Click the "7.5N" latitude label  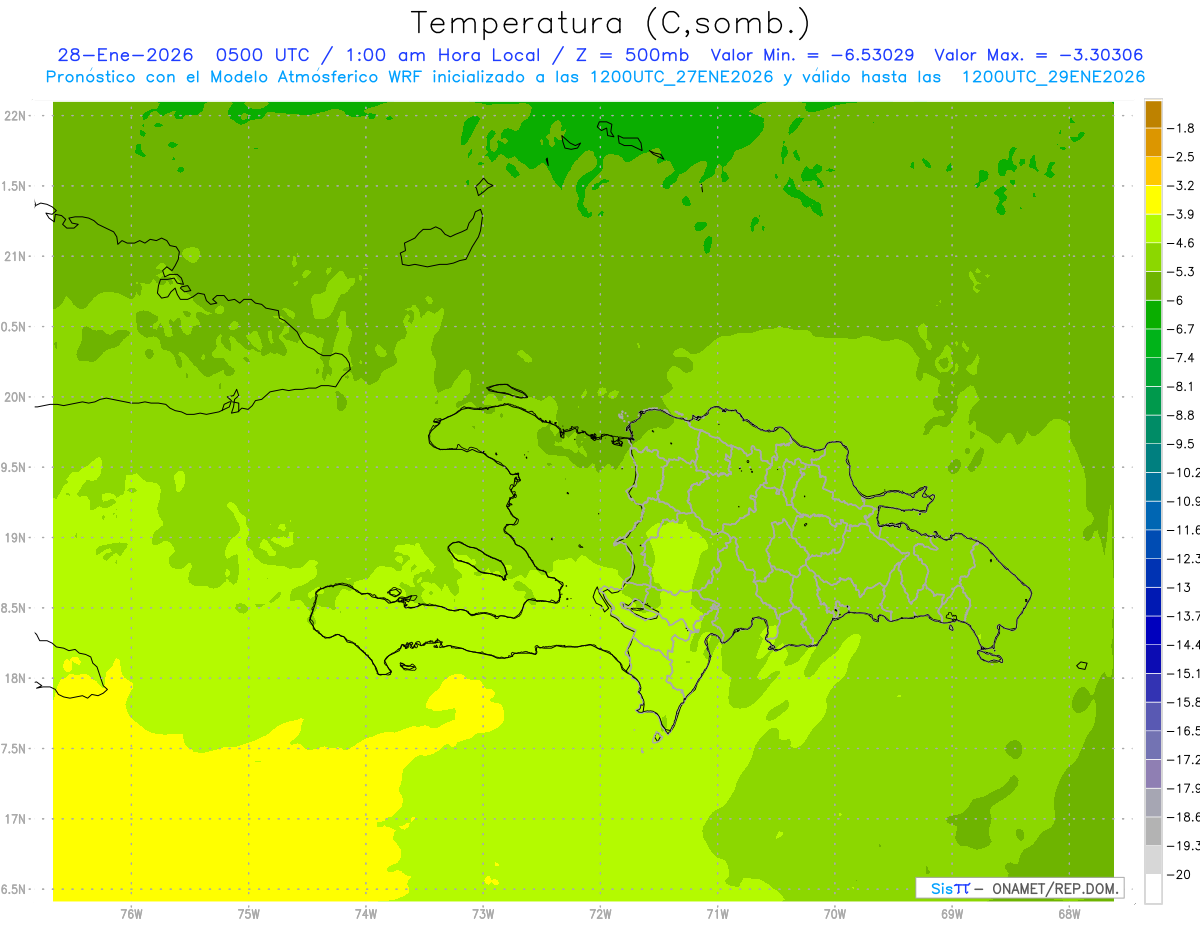tap(15, 749)
